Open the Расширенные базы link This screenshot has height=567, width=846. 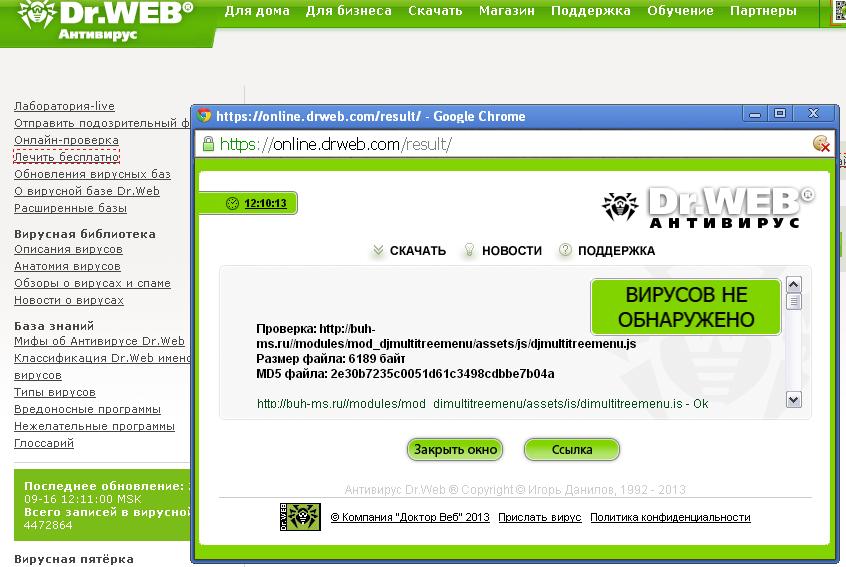tap(70, 208)
